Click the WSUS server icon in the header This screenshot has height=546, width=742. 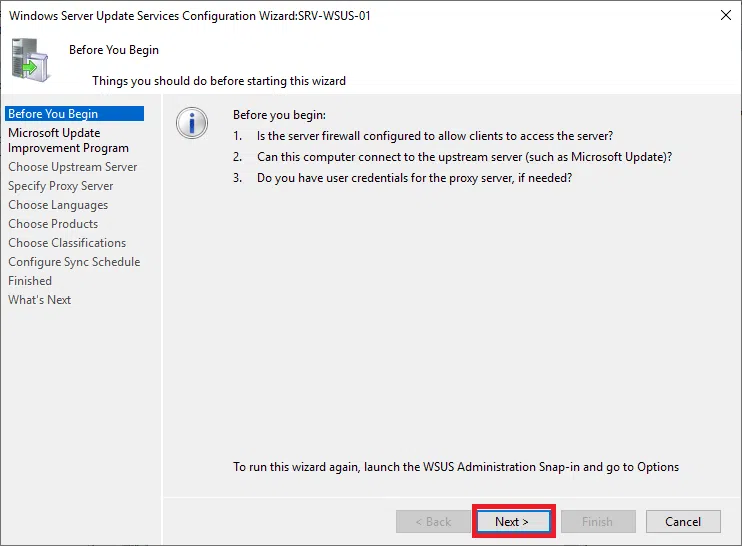click(x=30, y=60)
